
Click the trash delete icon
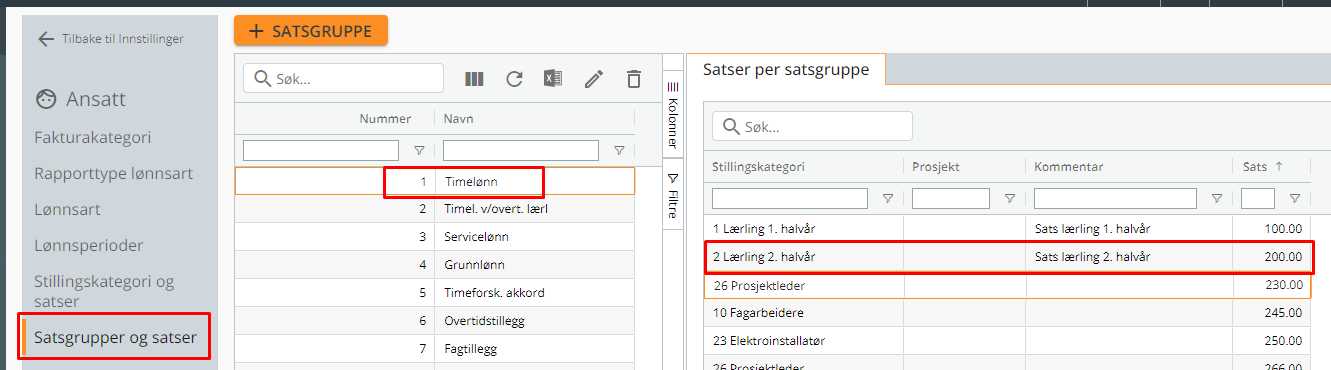coord(633,79)
